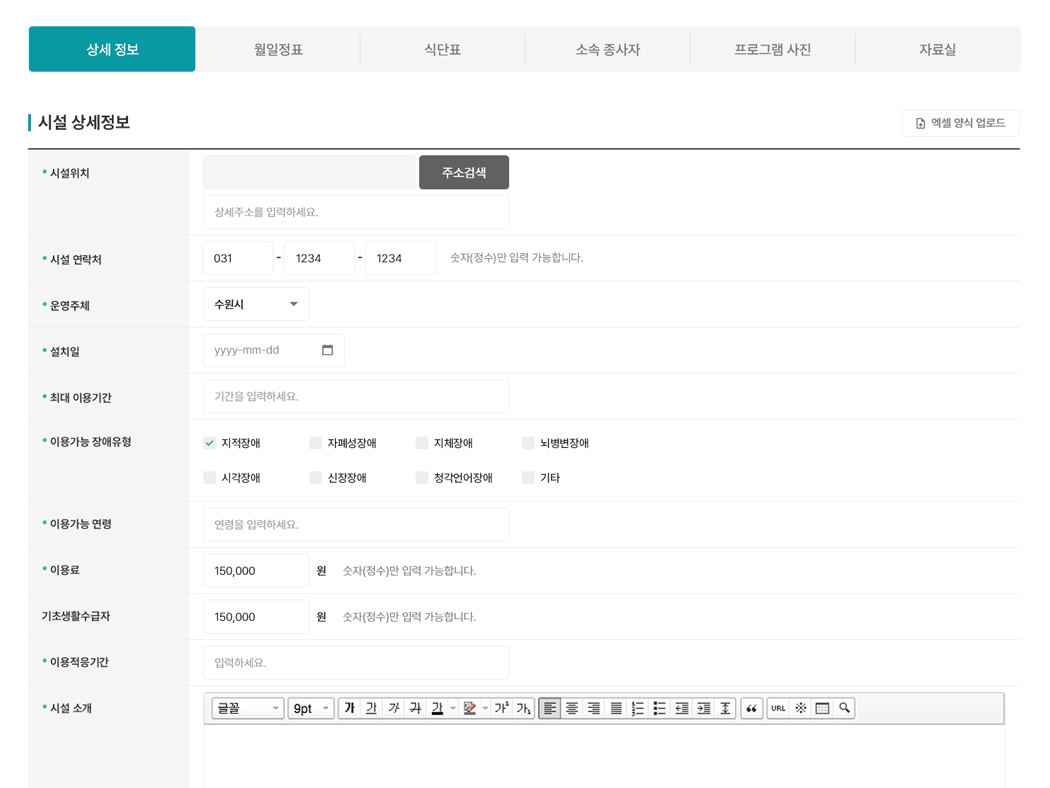
Task: Click the area code field containing 031
Action: click(x=238, y=258)
